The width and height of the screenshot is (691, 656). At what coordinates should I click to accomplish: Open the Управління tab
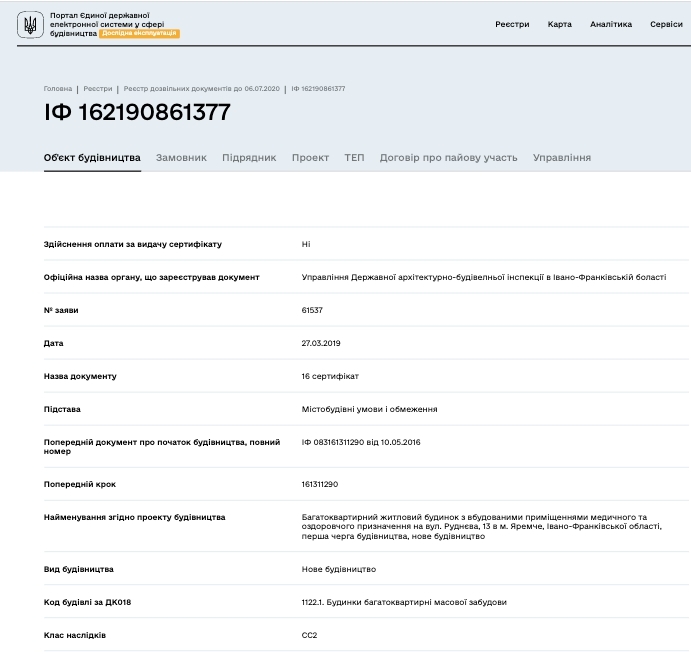[x=562, y=158]
